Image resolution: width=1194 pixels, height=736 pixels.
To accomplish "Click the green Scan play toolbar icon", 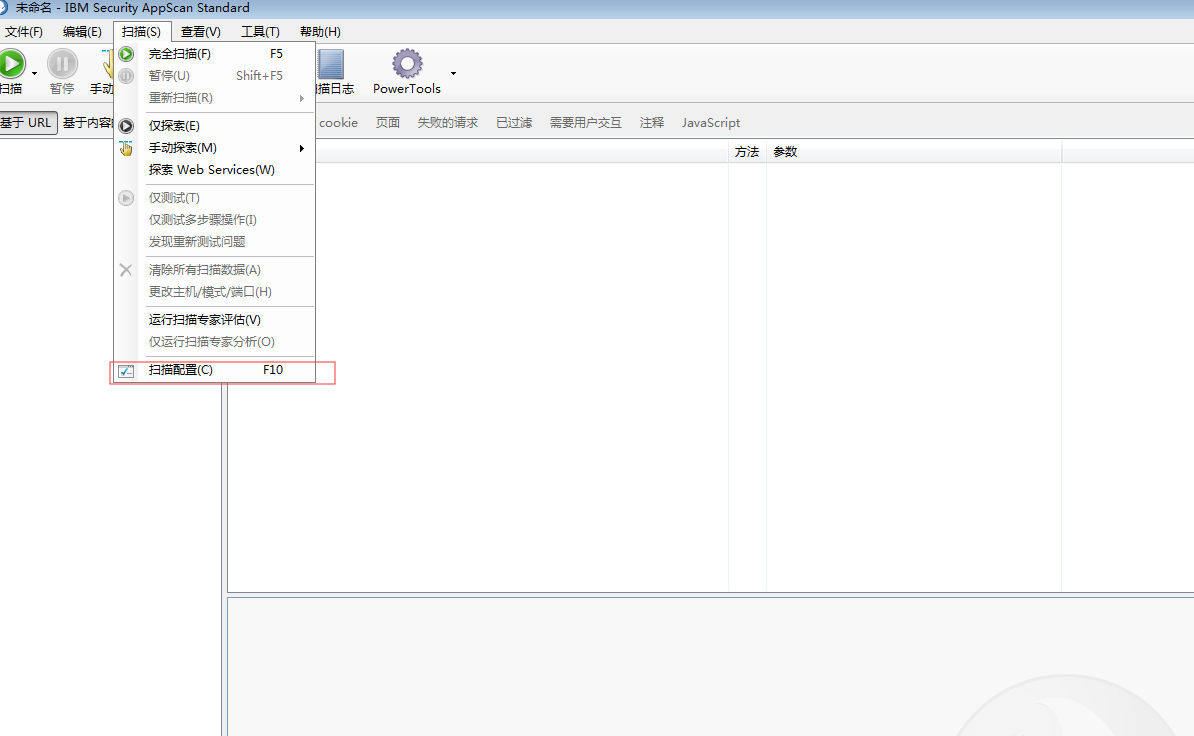I will coord(11,63).
